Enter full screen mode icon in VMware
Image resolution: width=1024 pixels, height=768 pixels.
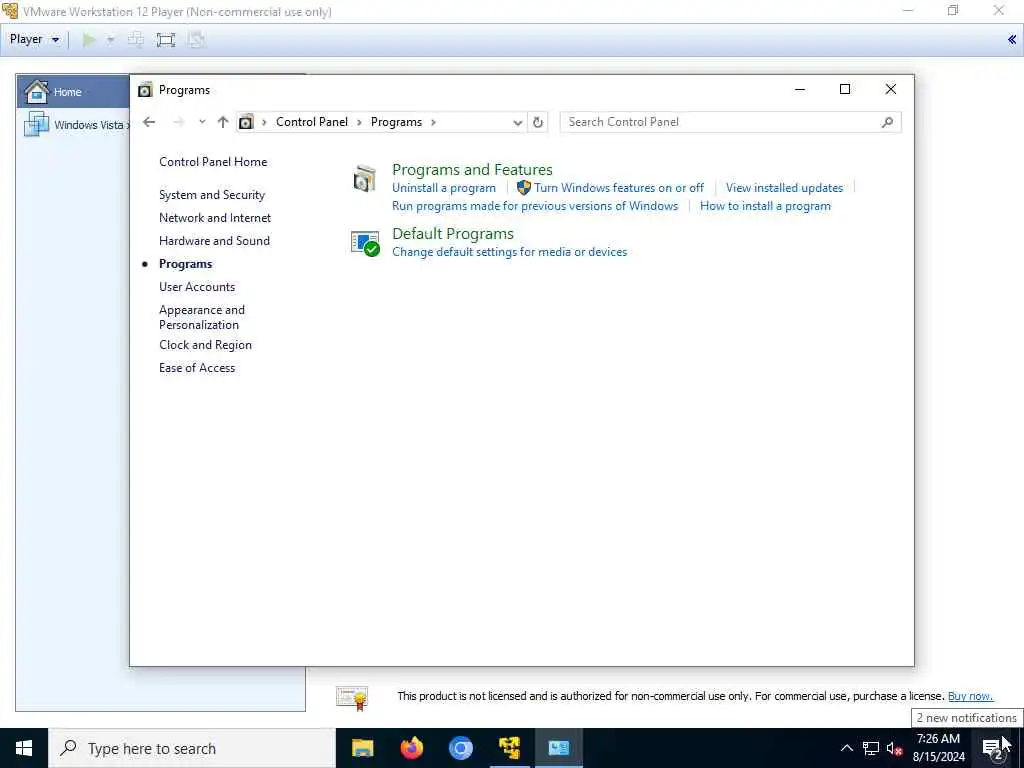tap(166, 40)
